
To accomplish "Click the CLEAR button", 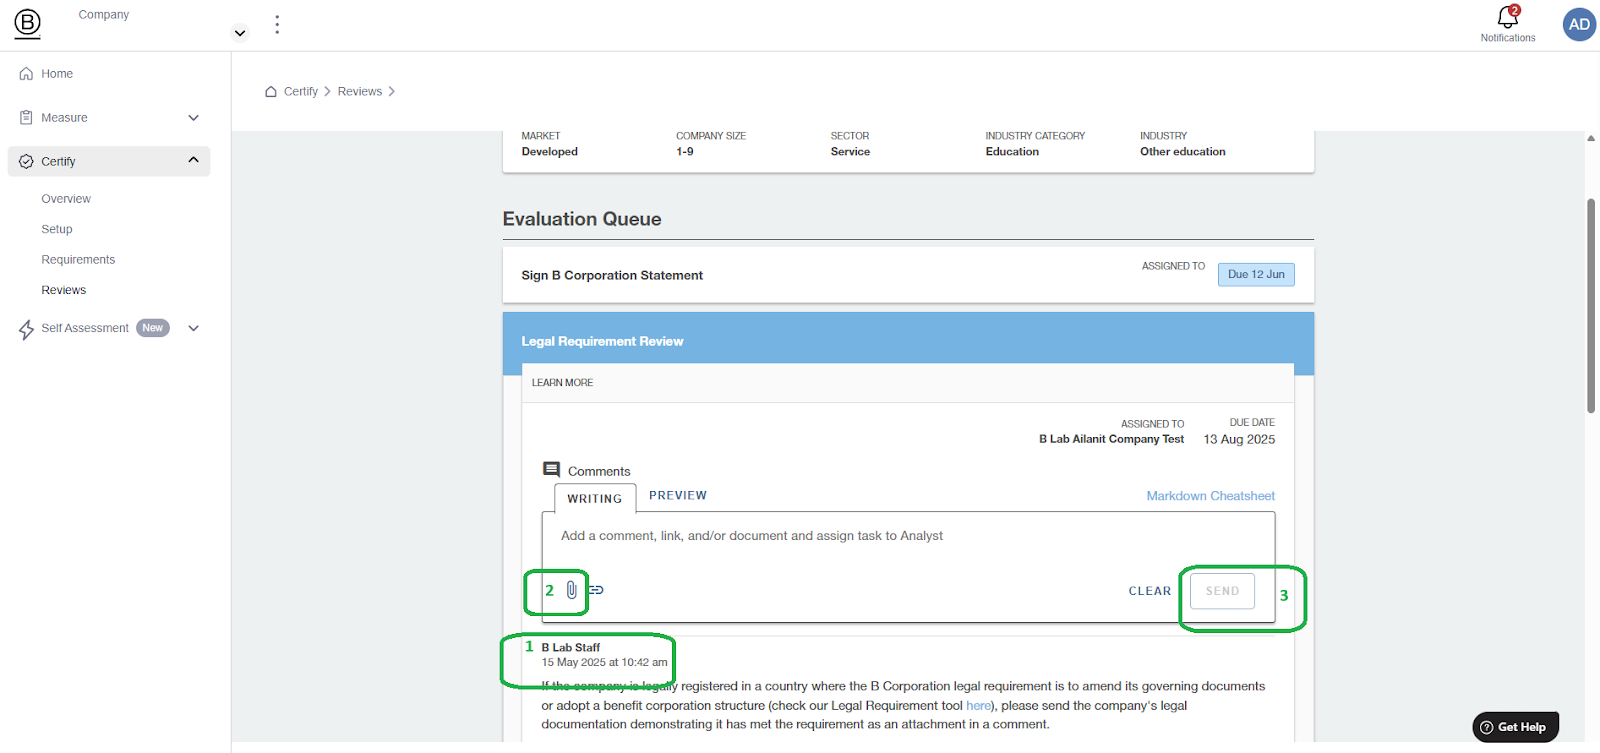I will 1150,591.
